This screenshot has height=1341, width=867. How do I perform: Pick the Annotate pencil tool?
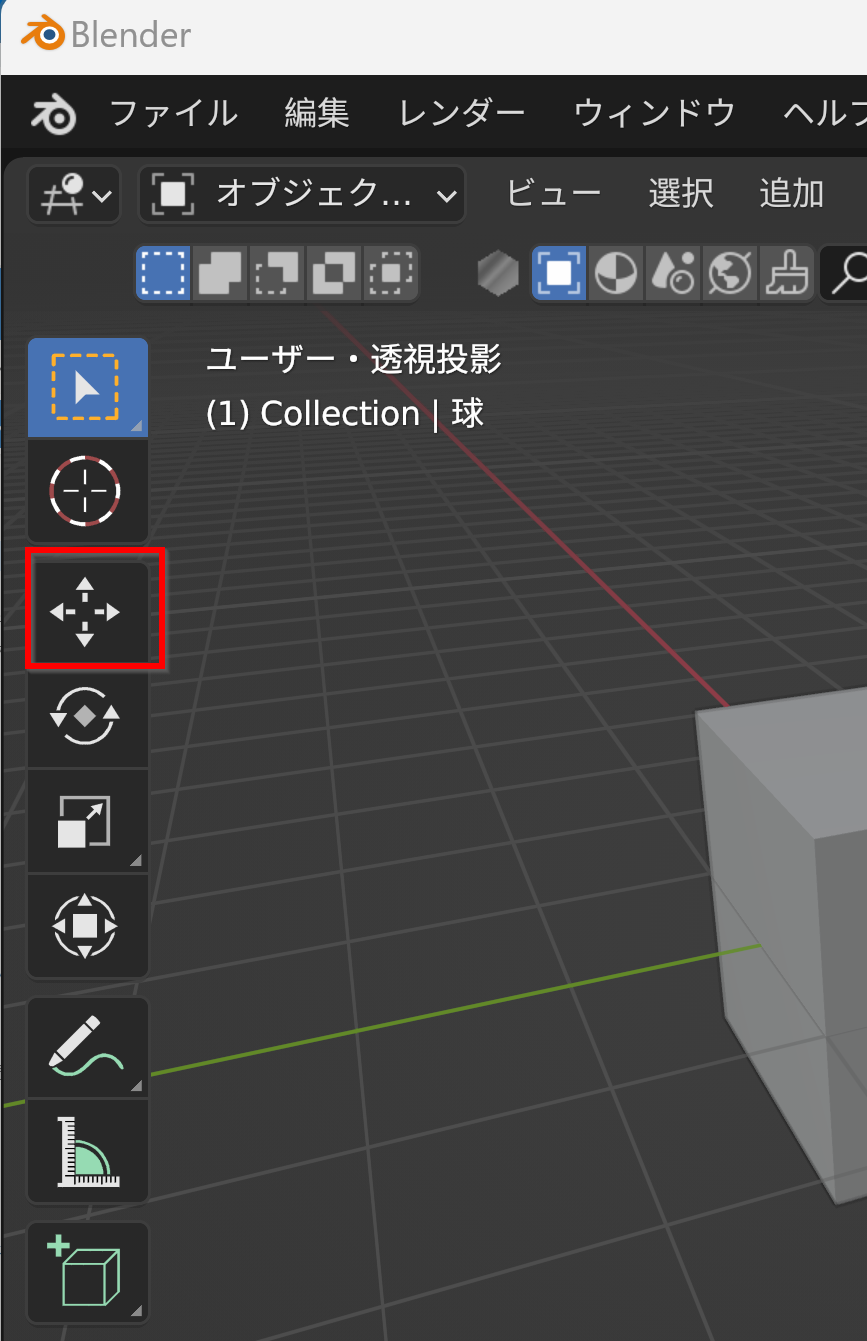86,1046
